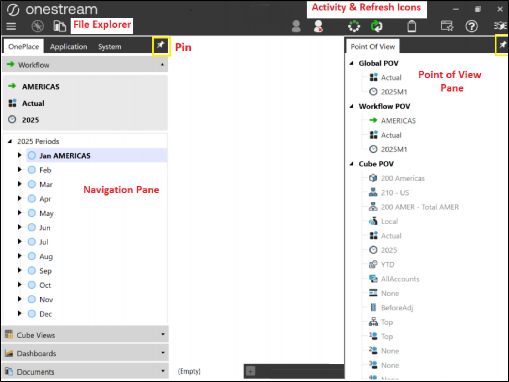Select the Oct period

coord(45,285)
